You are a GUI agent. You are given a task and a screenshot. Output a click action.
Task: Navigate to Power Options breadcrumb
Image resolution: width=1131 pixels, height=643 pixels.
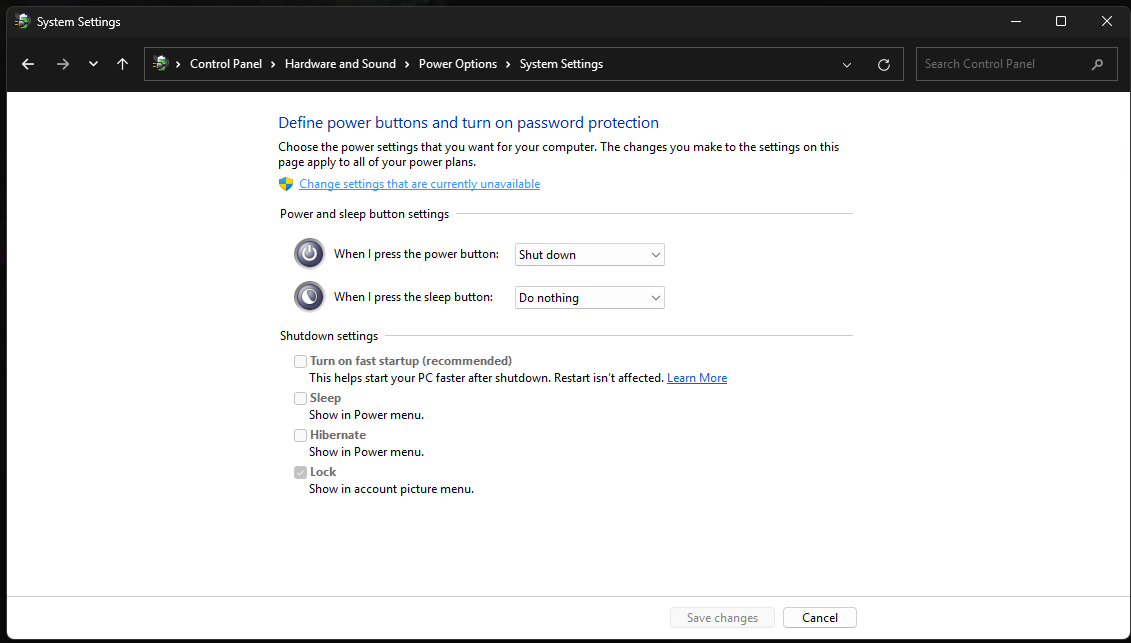[458, 64]
